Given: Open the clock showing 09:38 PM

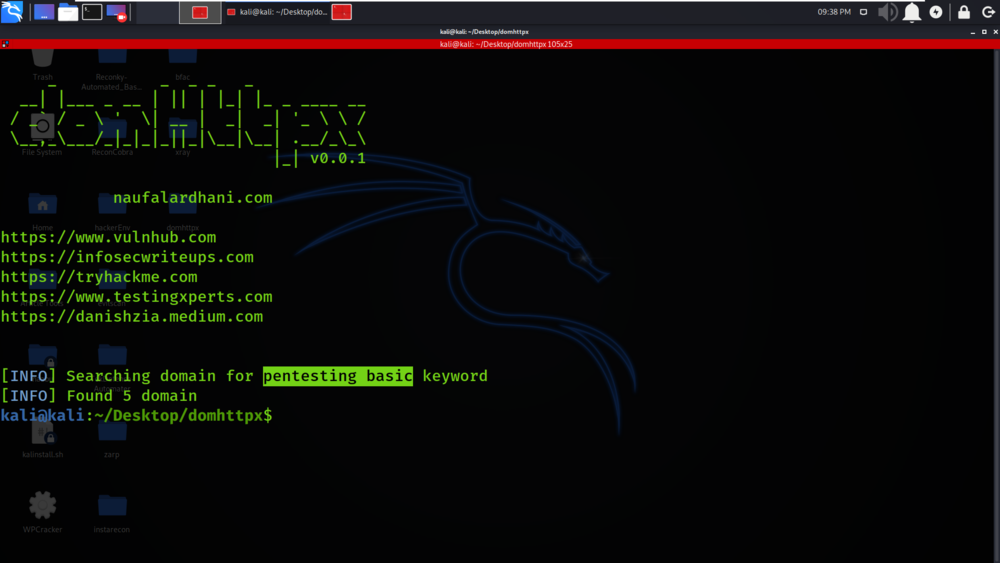Looking at the screenshot, I should [x=834, y=12].
